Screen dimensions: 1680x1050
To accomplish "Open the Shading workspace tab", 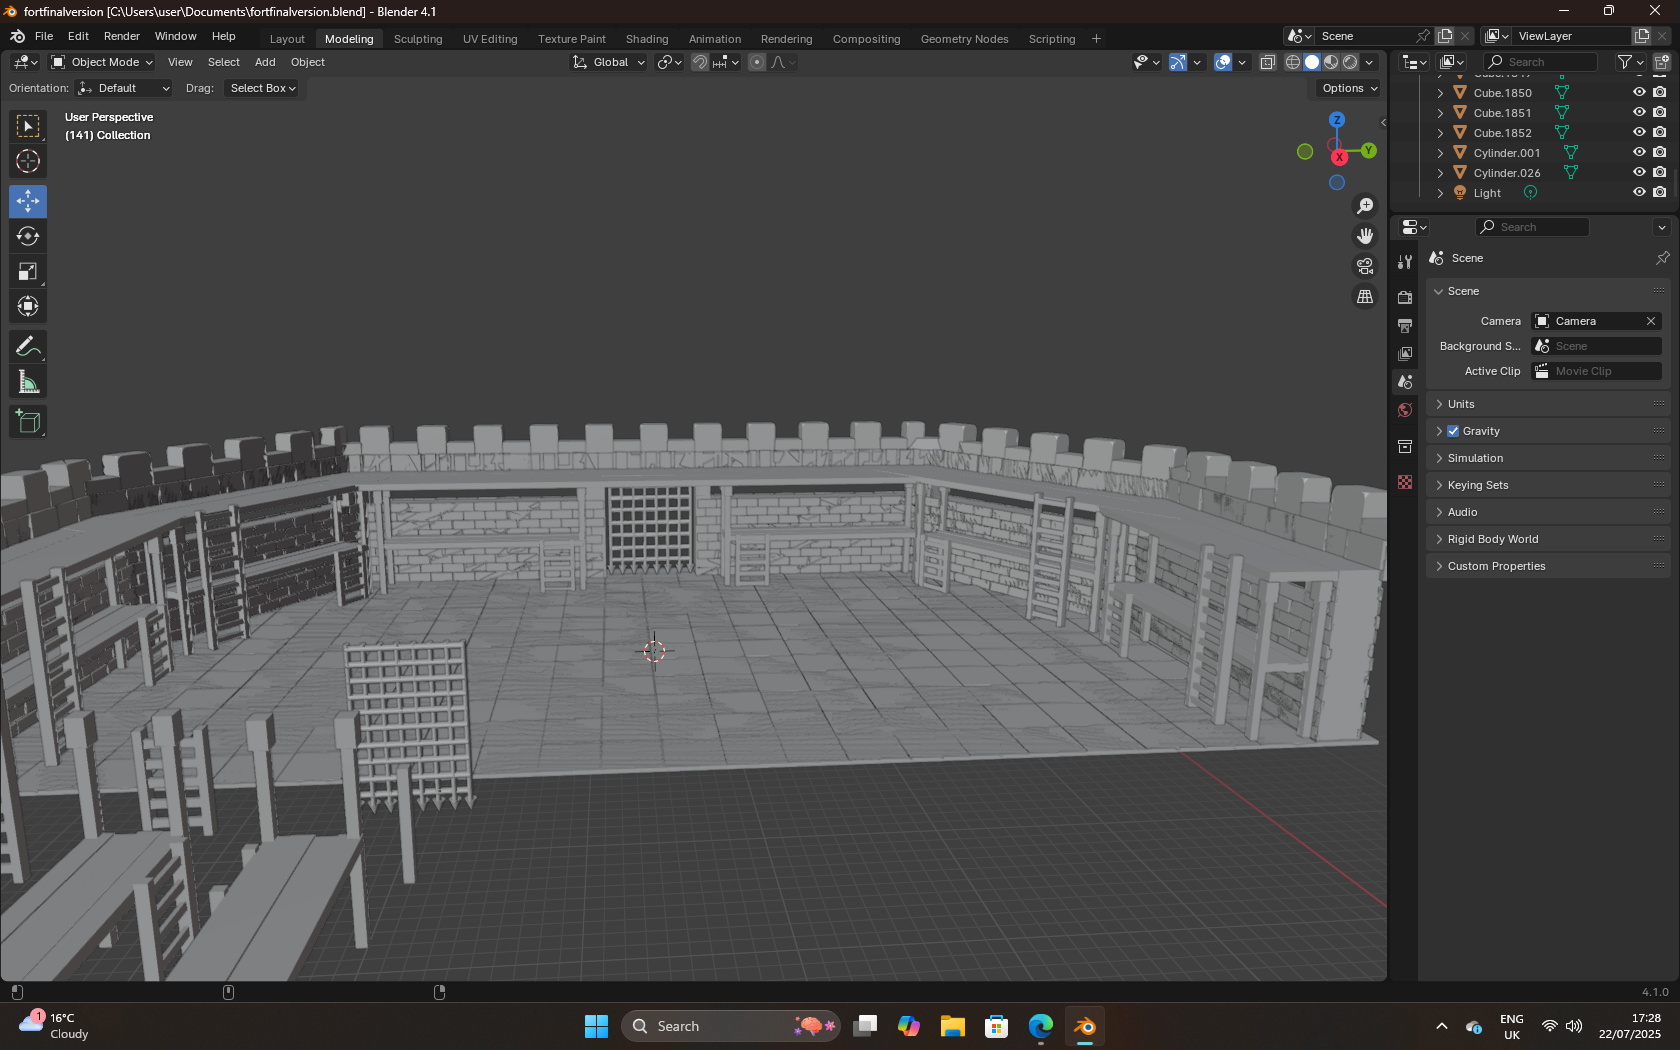I will click(x=647, y=39).
